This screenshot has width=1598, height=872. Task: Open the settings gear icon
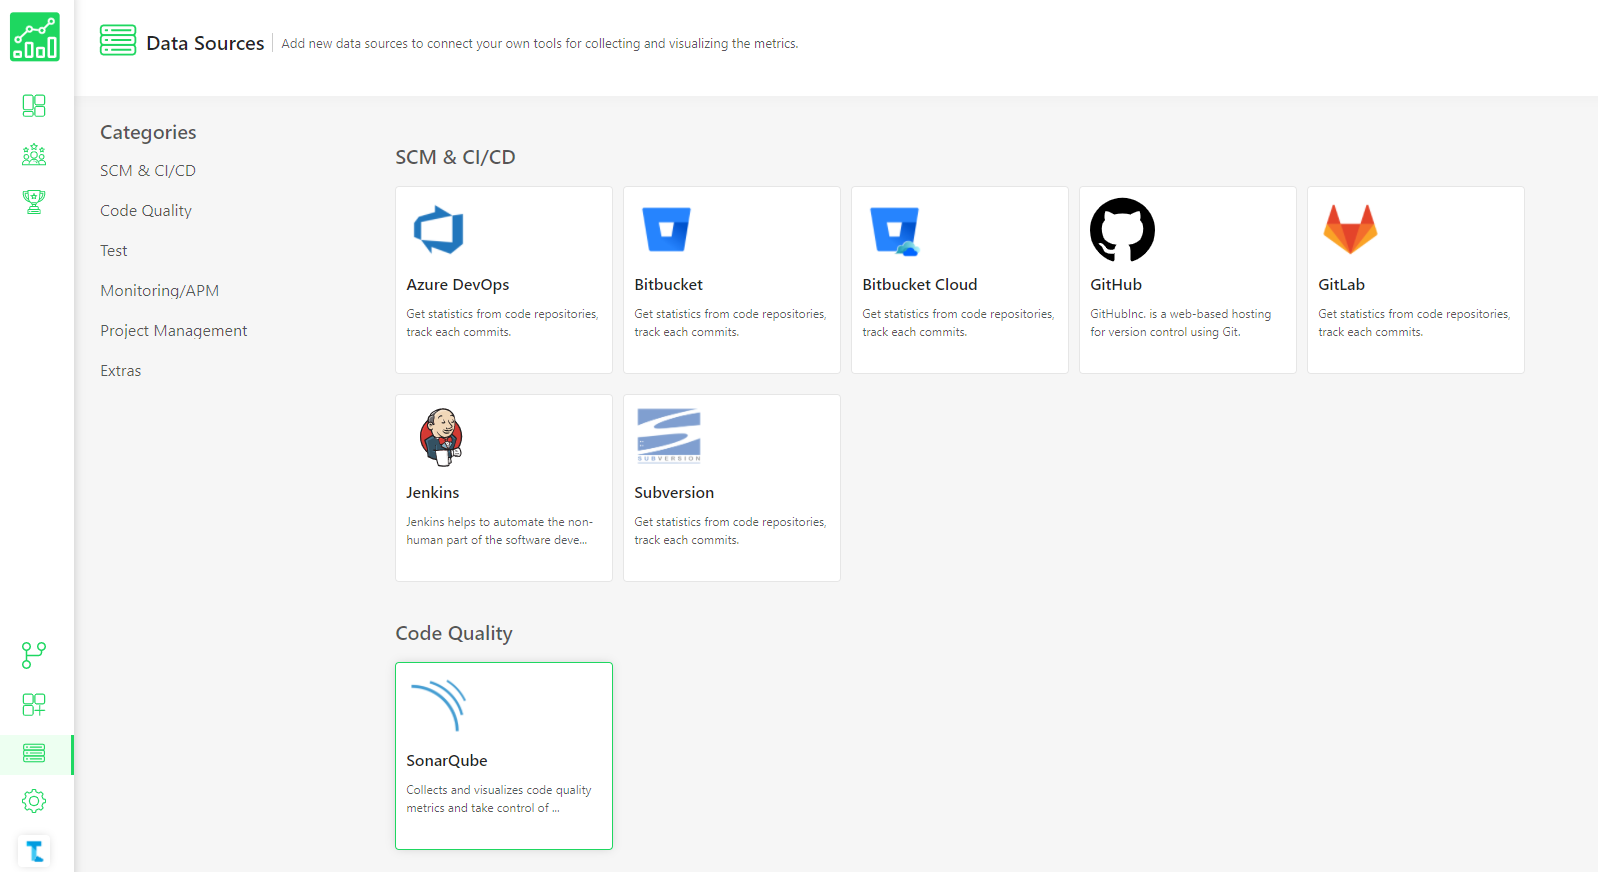pyautogui.click(x=34, y=801)
